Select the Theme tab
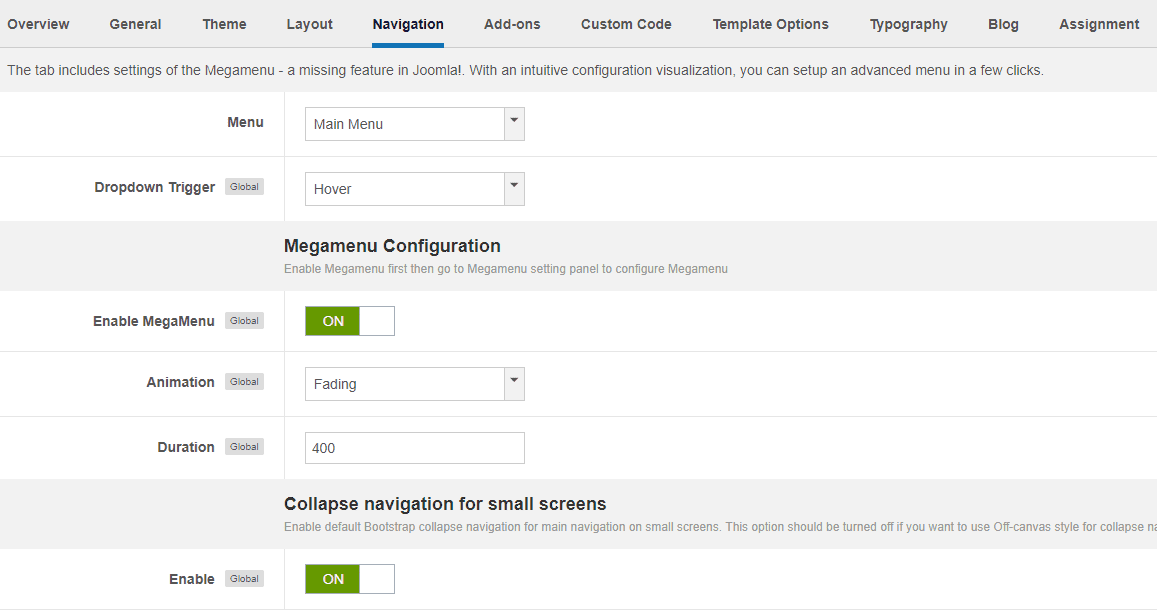 coord(224,24)
